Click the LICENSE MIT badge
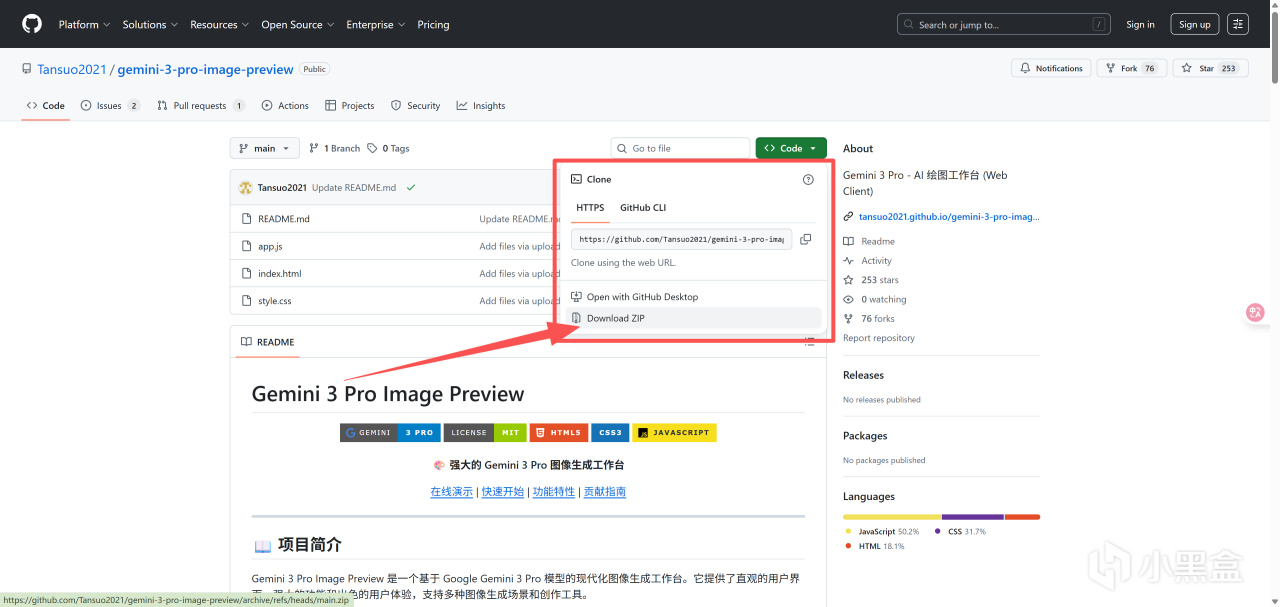 [x=485, y=433]
